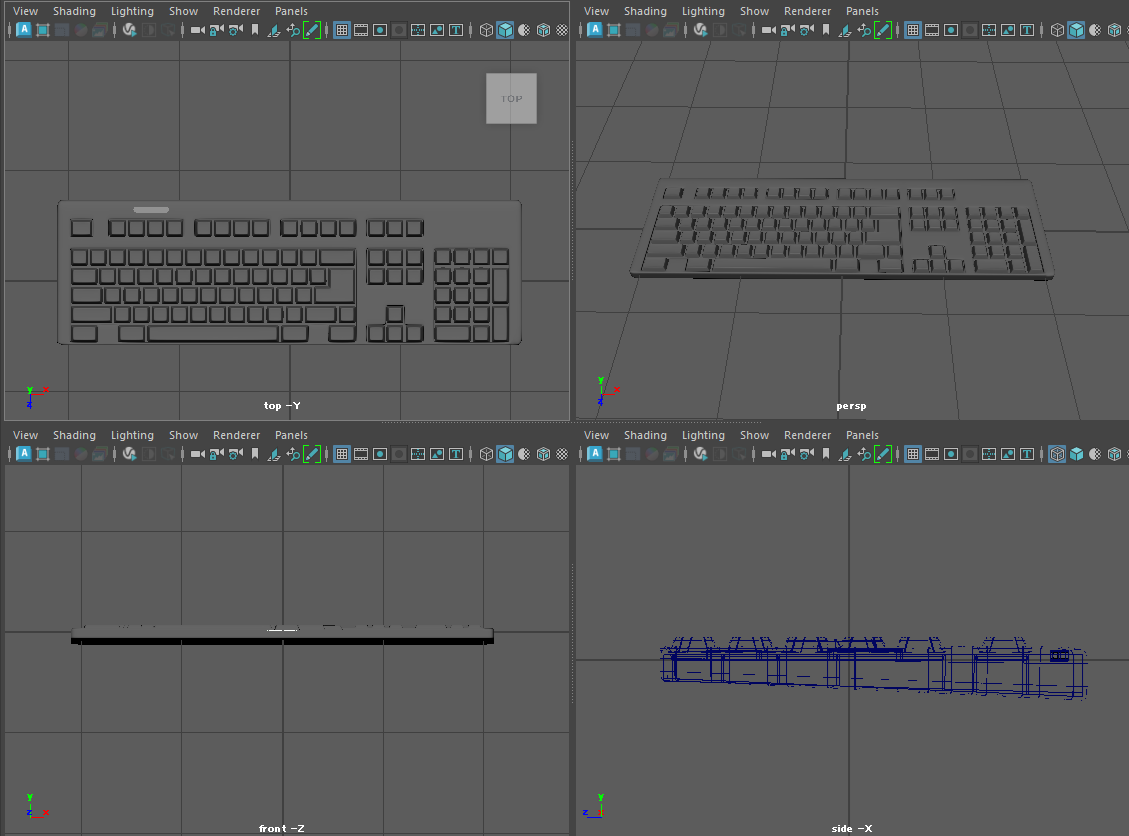Open Lighting menu in side view panel
This screenshot has height=836, width=1129.
(x=703, y=435)
